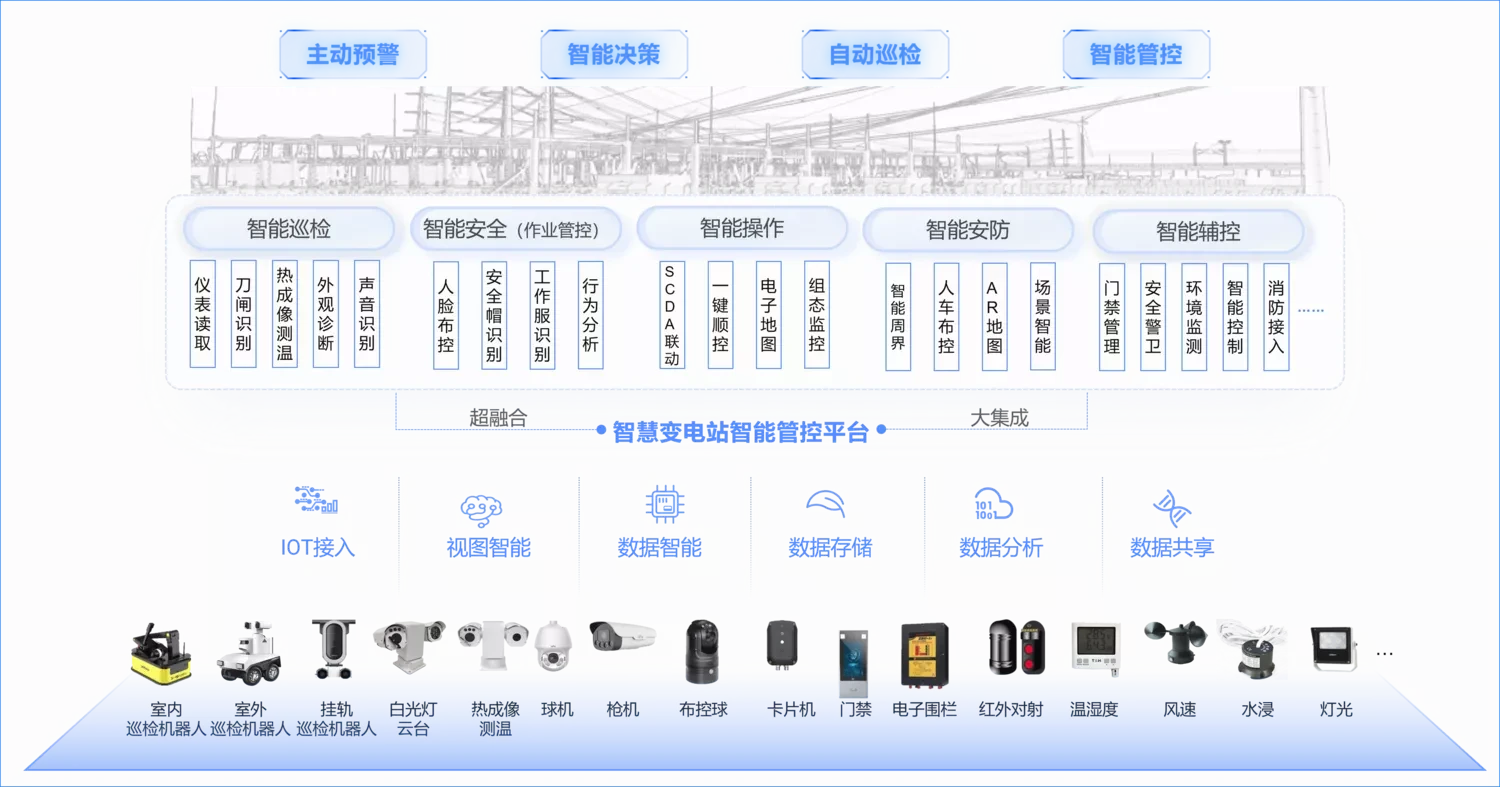Select the 人脸布控 function box
The height and width of the screenshot is (787, 1500).
pyautogui.click(x=446, y=316)
